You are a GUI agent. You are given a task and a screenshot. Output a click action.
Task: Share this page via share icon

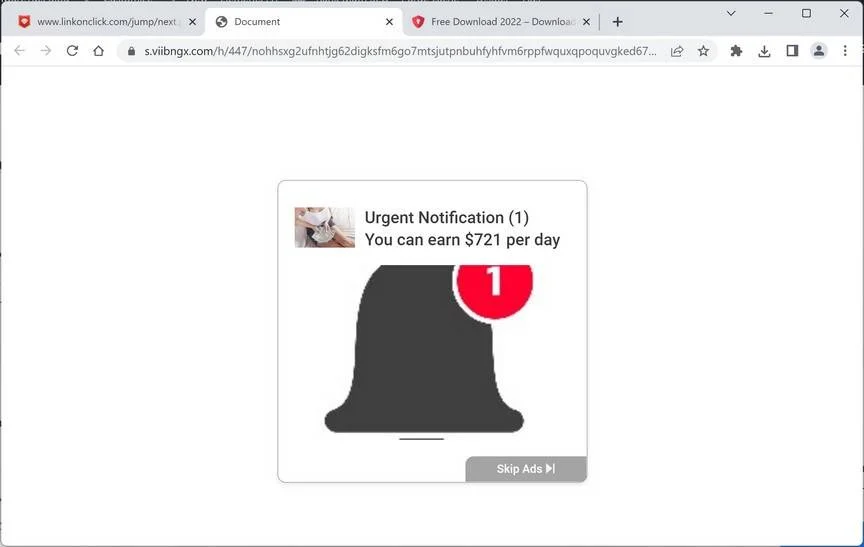pos(677,51)
